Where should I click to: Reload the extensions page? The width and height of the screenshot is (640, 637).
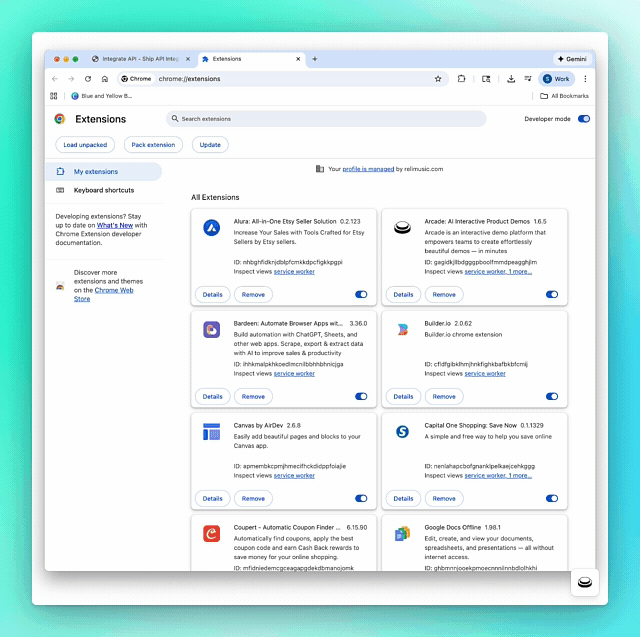point(88,79)
